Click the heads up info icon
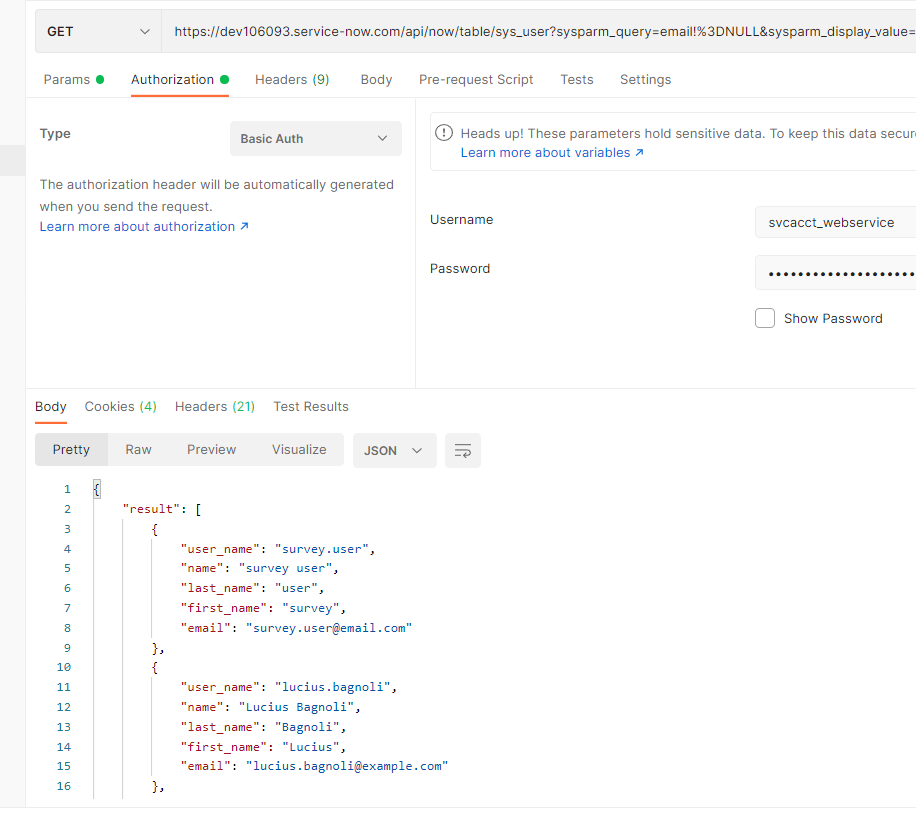 coord(444,133)
